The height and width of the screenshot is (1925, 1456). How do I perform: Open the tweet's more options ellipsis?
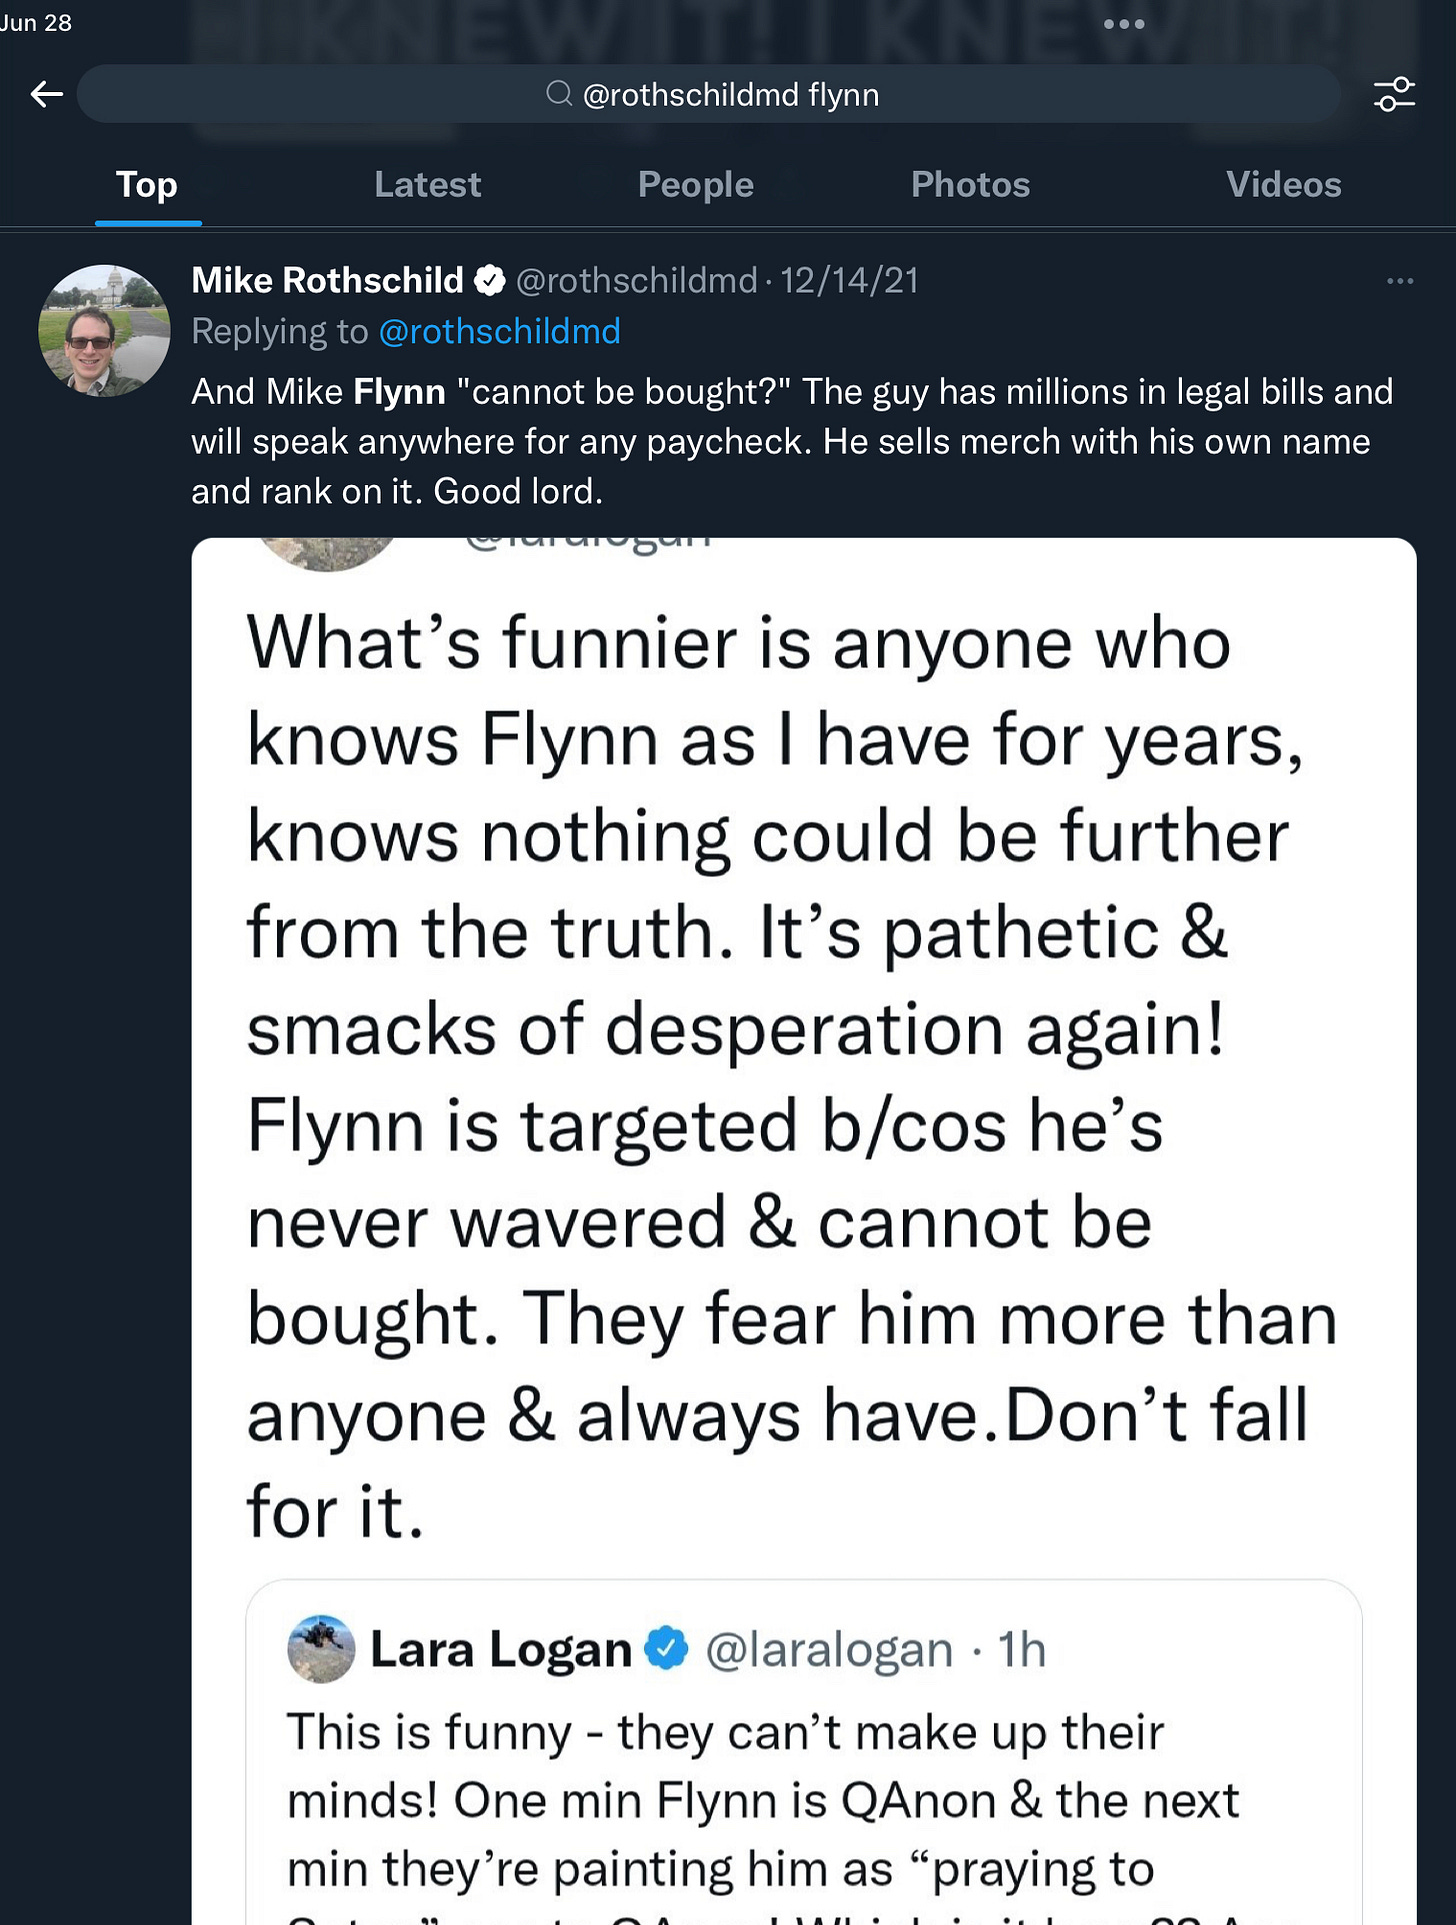1400,281
